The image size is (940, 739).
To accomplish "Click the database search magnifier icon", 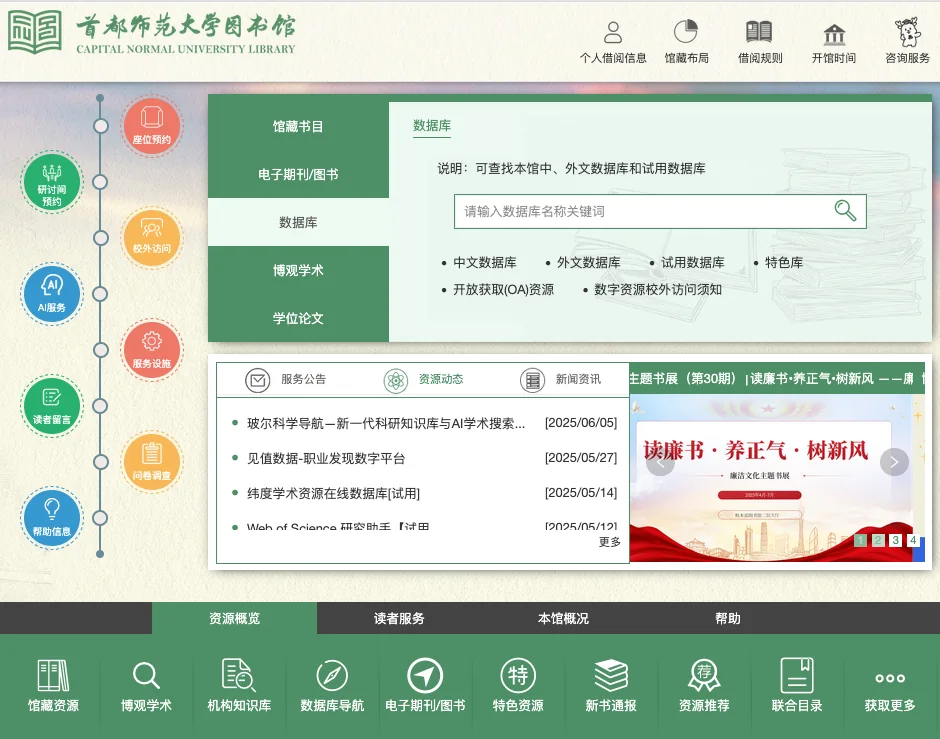I will tap(845, 210).
